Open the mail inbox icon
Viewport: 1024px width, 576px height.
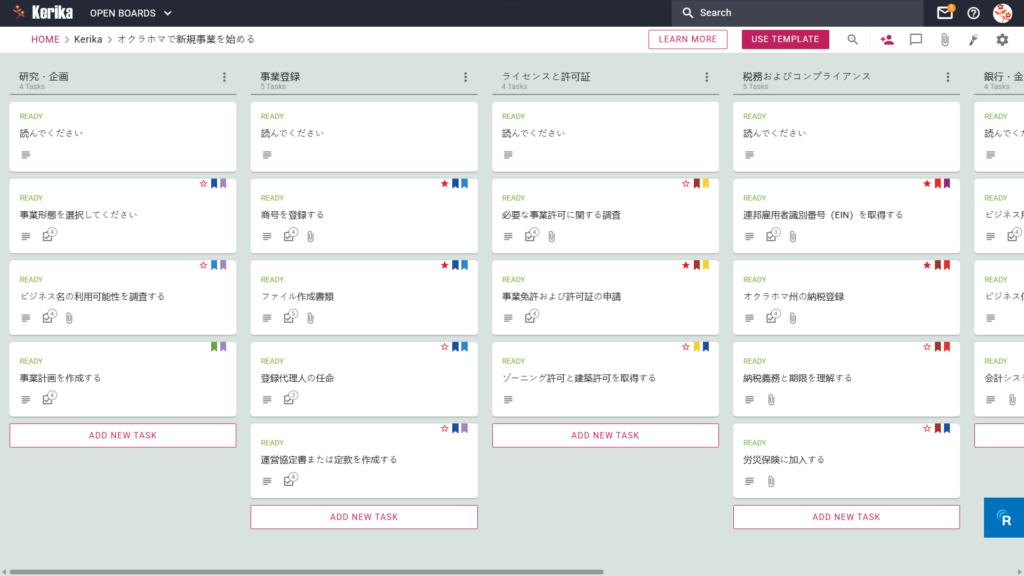pyautogui.click(x=944, y=12)
